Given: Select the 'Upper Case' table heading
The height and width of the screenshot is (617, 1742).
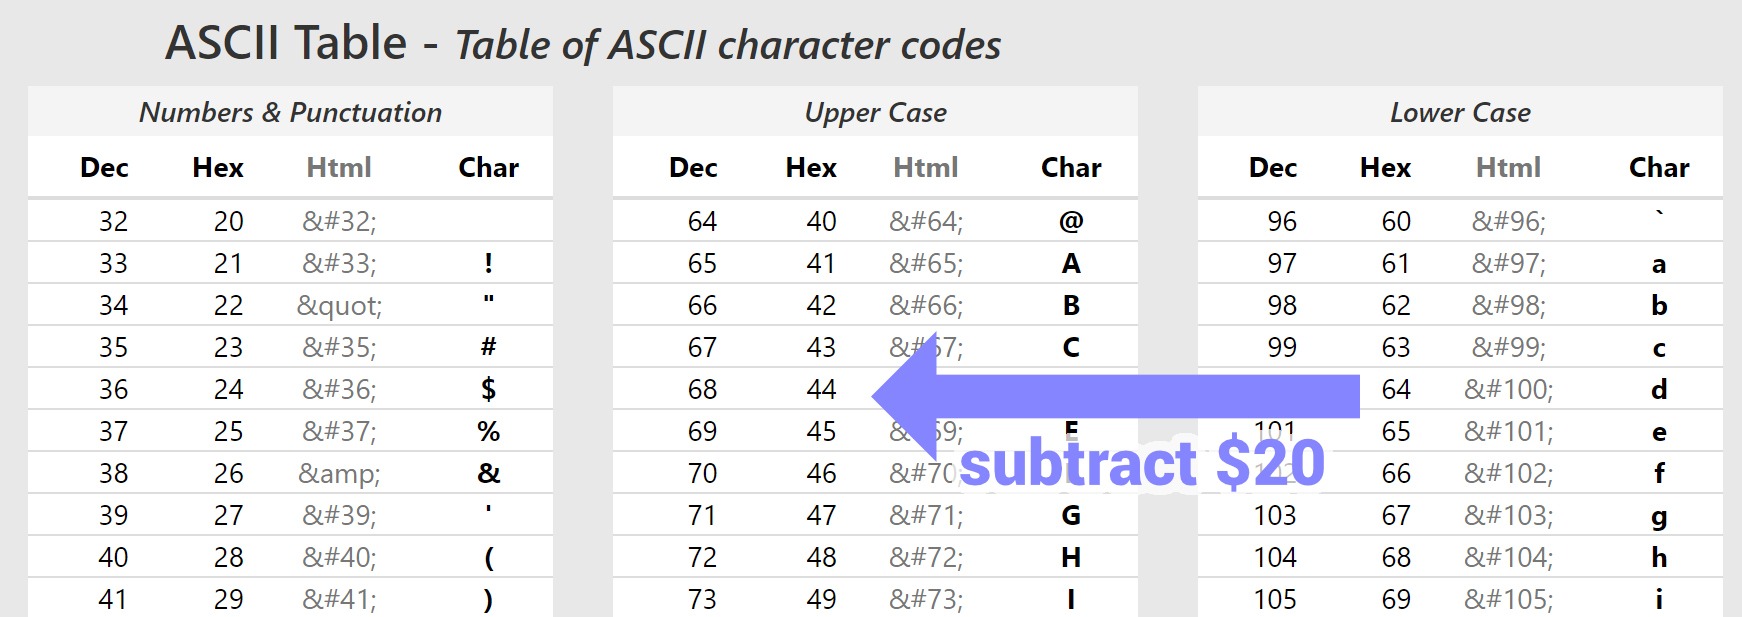Looking at the screenshot, I should click(x=875, y=113).
